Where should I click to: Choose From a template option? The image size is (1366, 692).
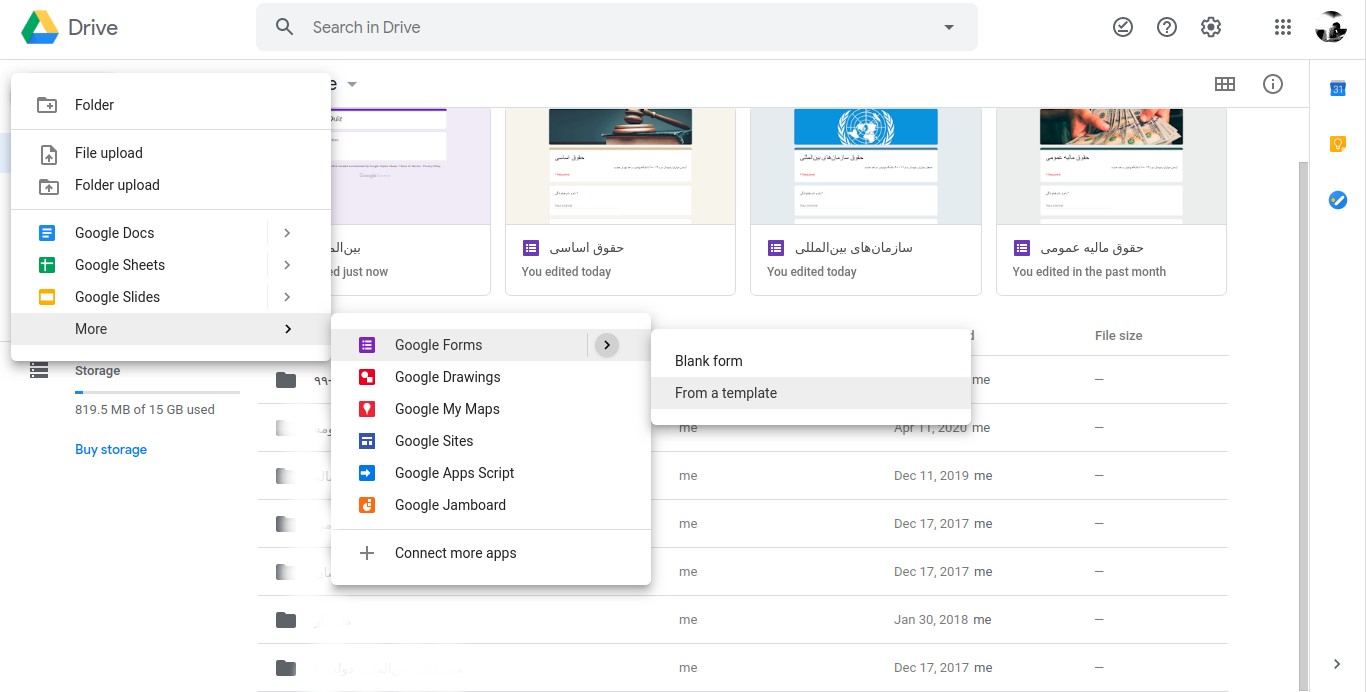[x=811, y=393]
